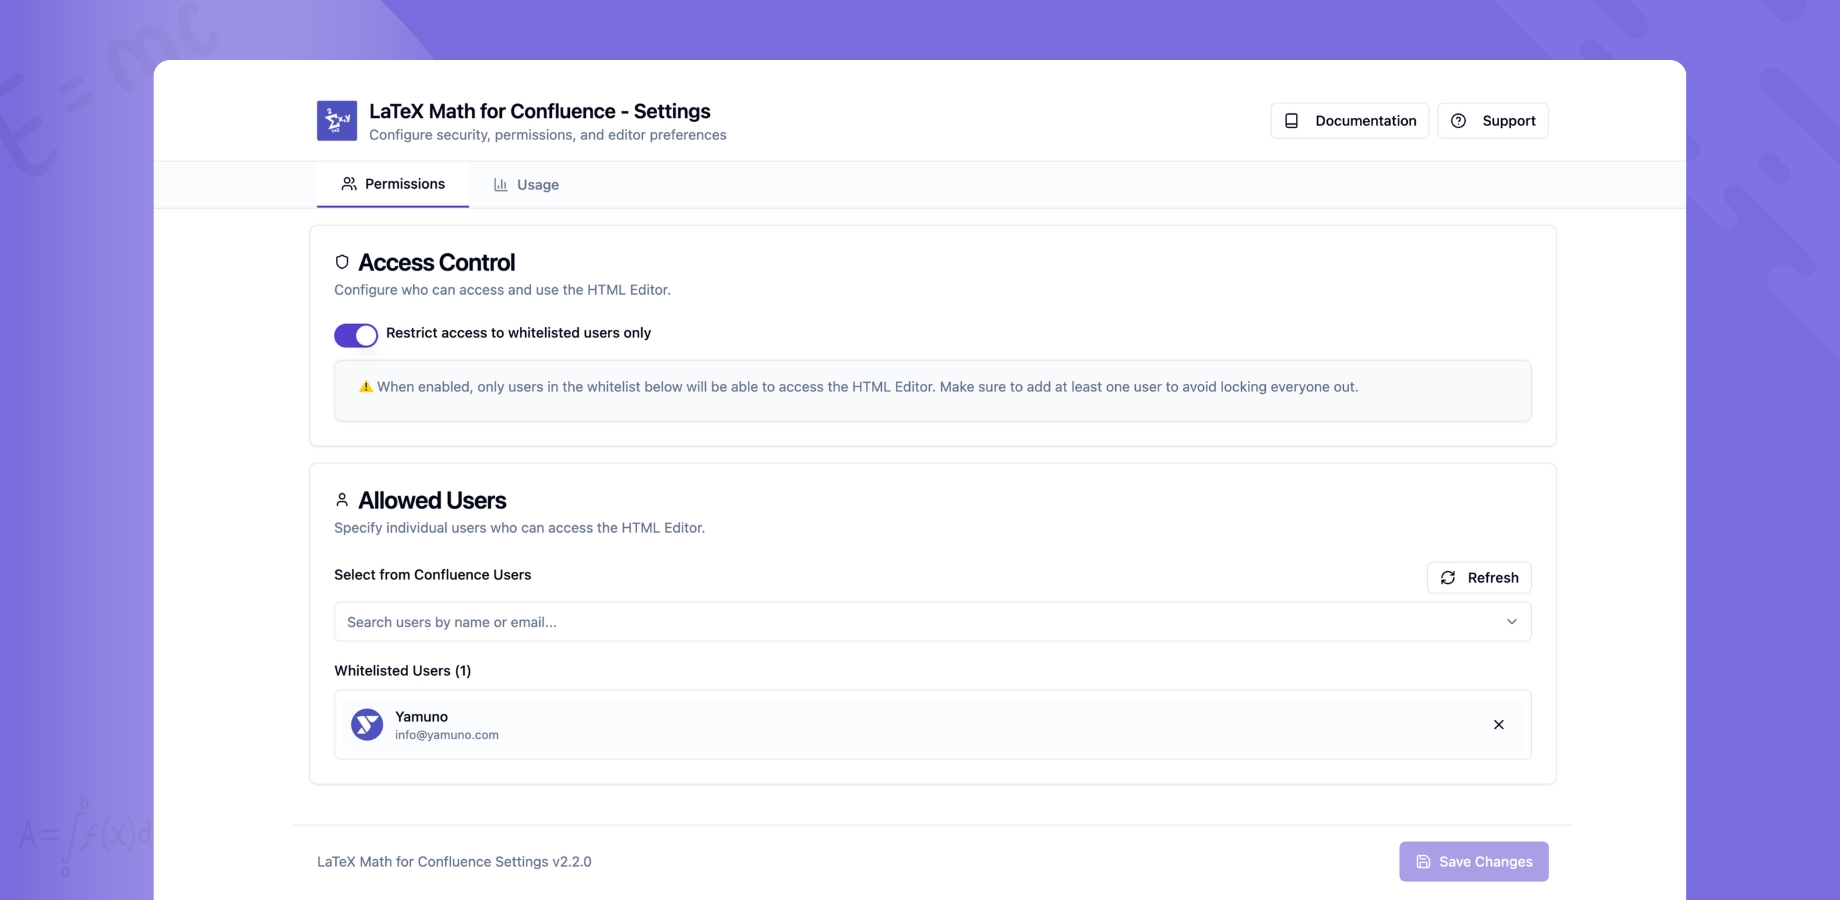
Task: Click the warning triangle icon in the notice
Action: tap(365, 385)
